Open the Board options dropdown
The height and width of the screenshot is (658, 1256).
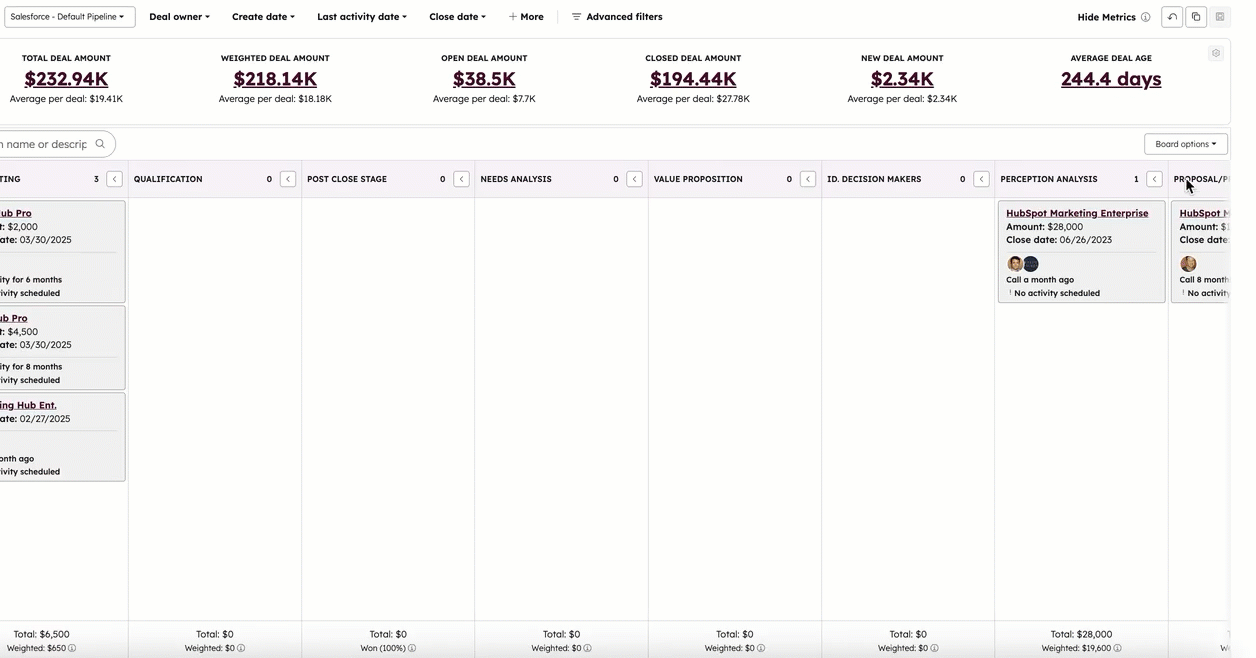[1185, 143]
